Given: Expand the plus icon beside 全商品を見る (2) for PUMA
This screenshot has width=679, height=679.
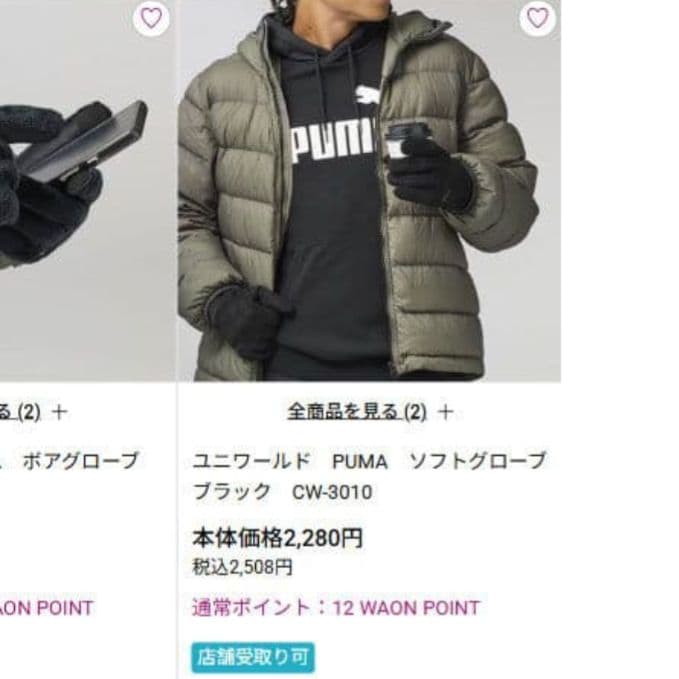Looking at the screenshot, I should point(446,412).
